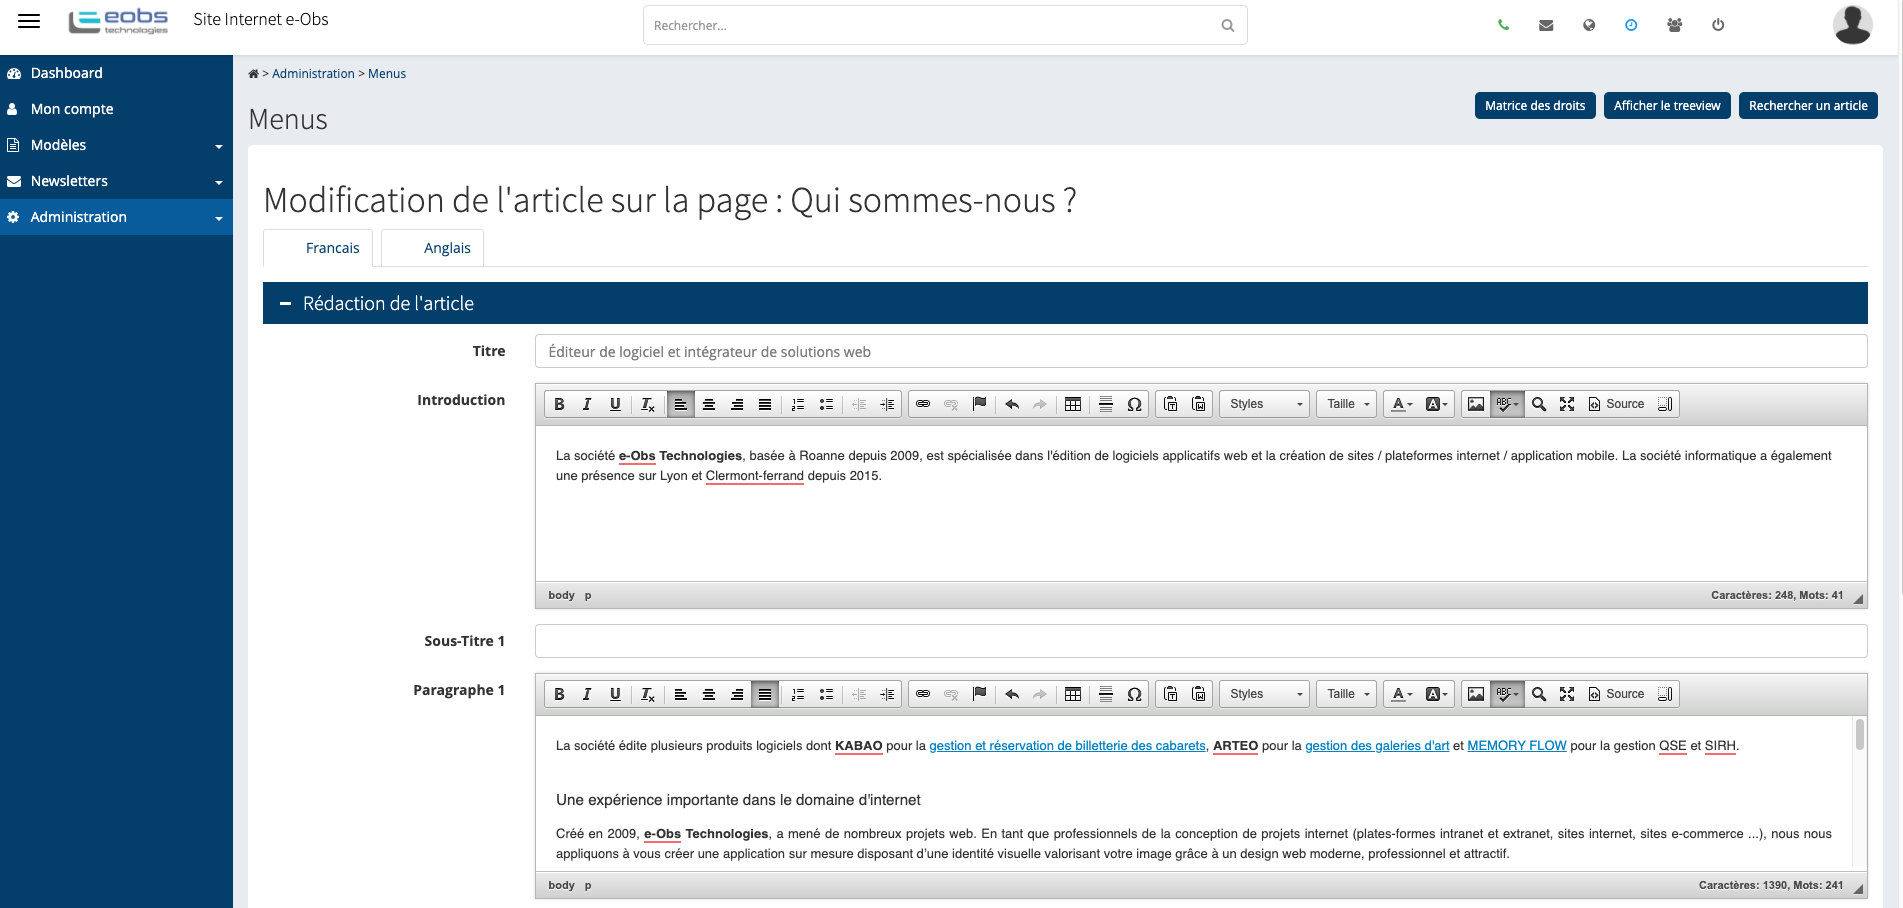
Task: Open the users group icon
Action: (1674, 25)
